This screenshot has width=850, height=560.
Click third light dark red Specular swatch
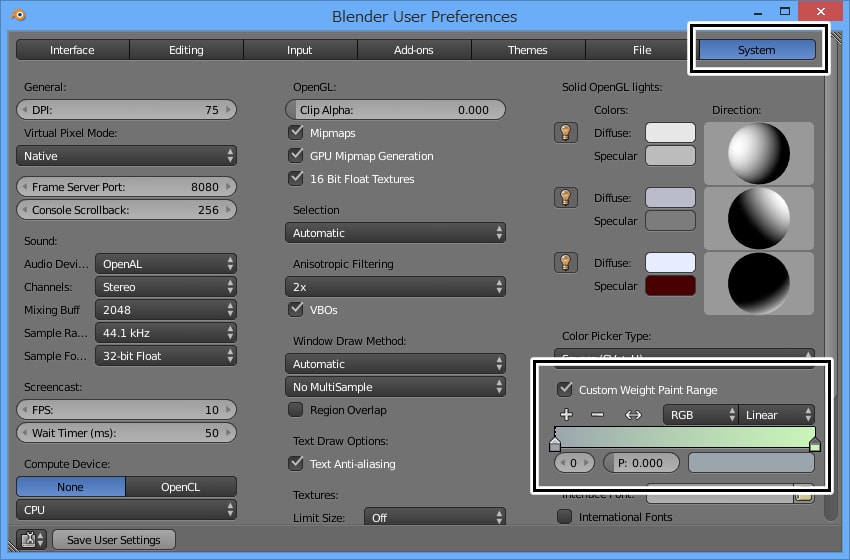coord(670,286)
